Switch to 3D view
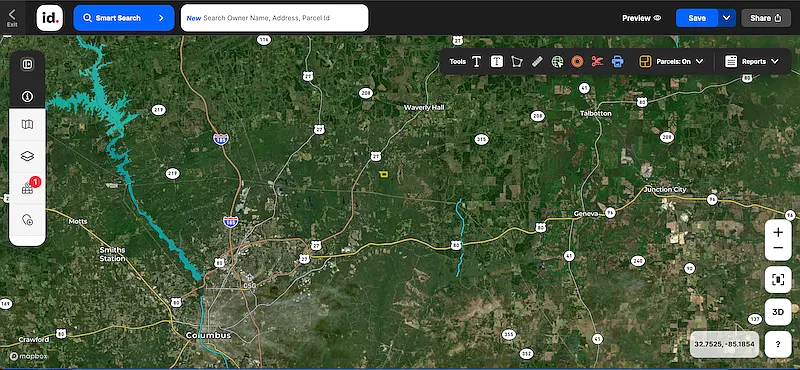This screenshot has width=800, height=370. 778,312
